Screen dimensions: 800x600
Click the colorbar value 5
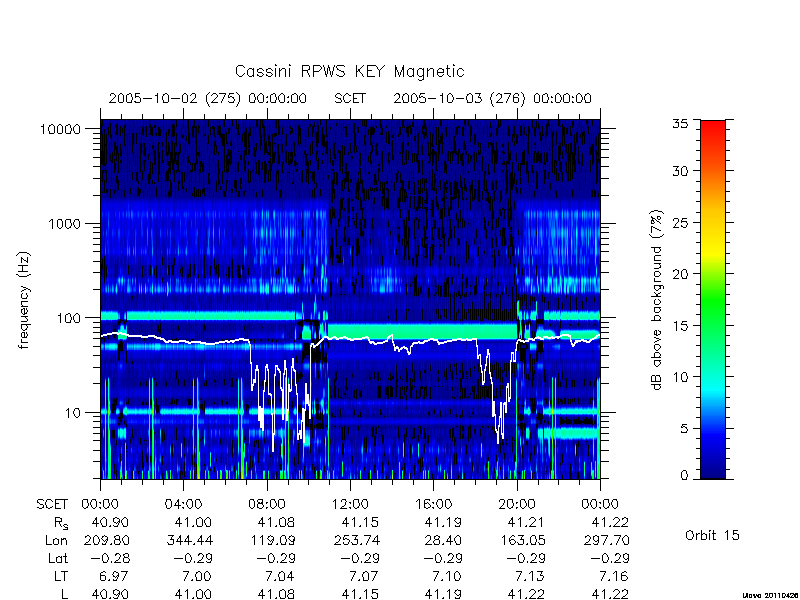684,429
